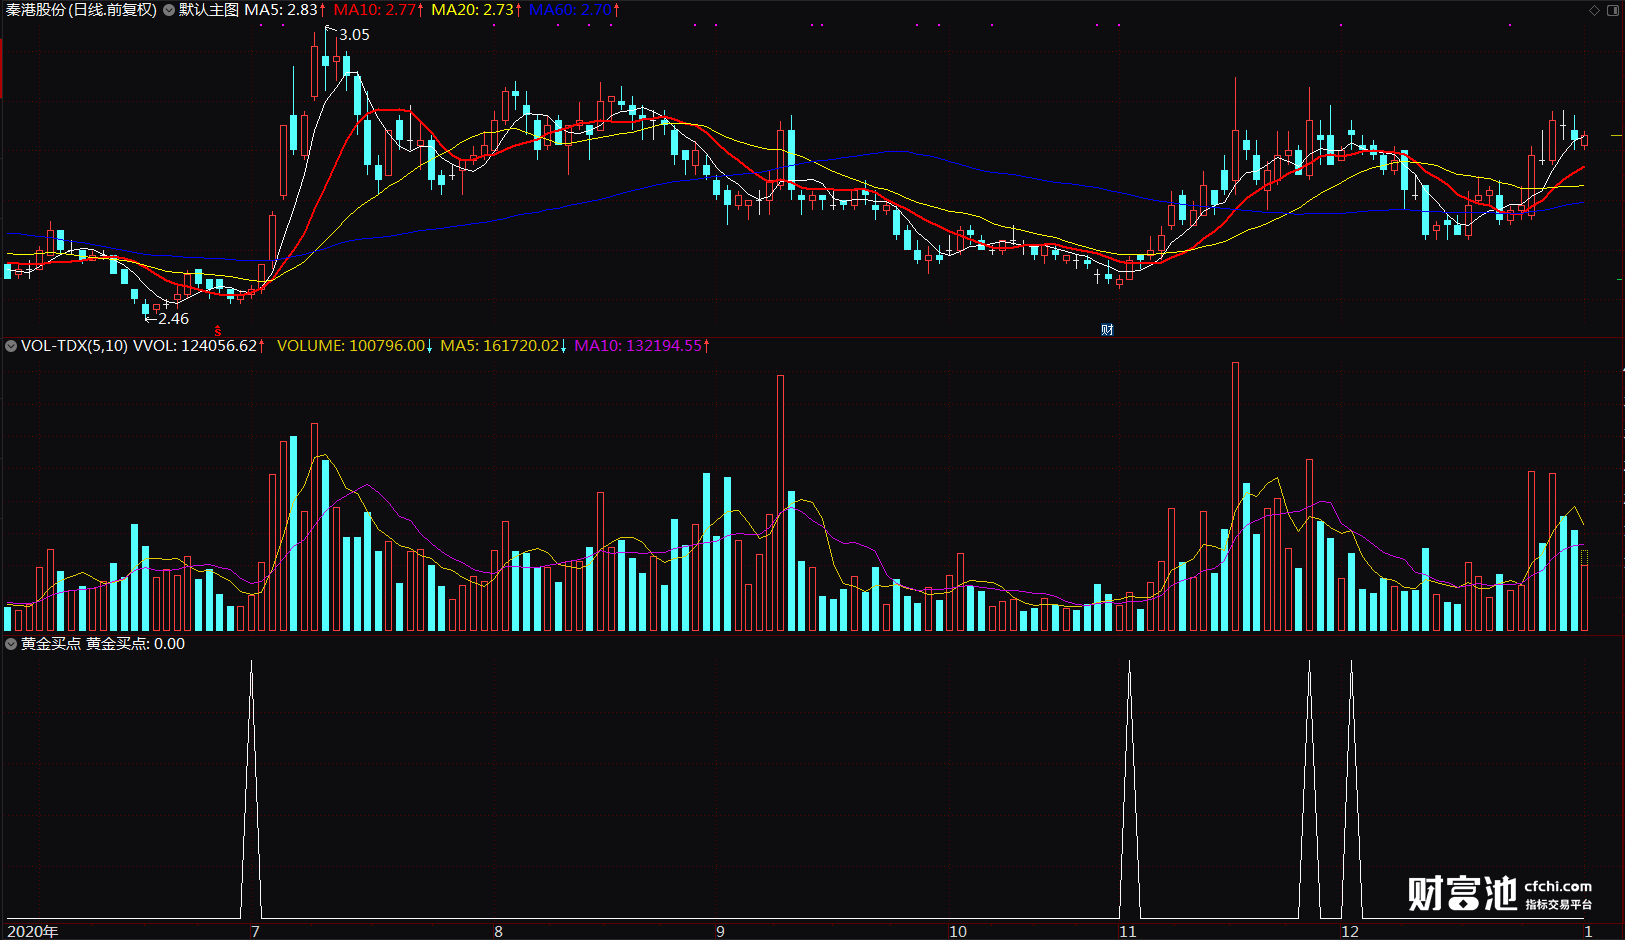Click the 财 marker on the price chart
The height and width of the screenshot is (940, 1625).
[x=1107, y=330]
